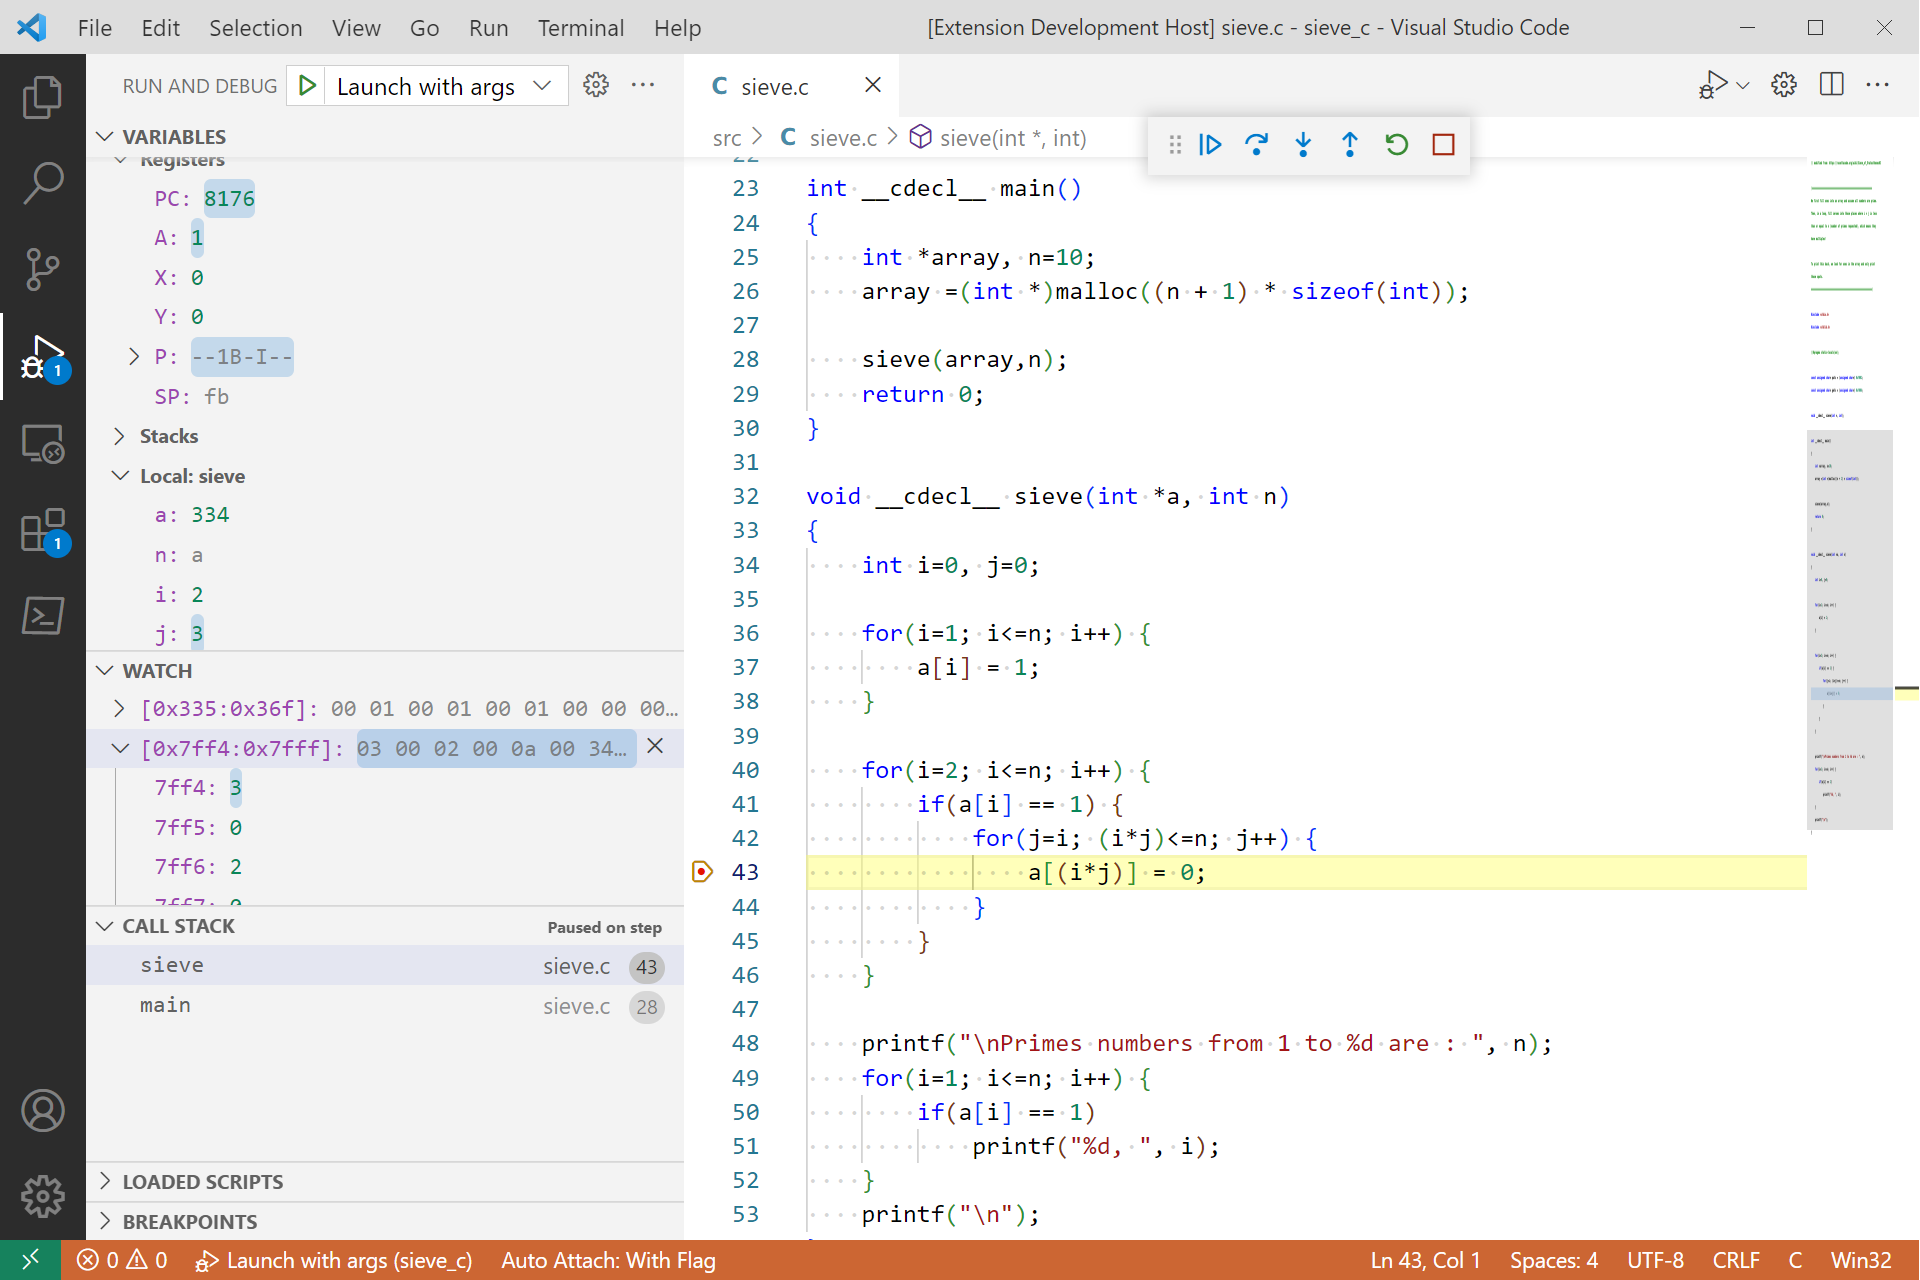The image size is (1920, 1280).
Task: Open the Extensions view in activity bar
Action: 42,530
